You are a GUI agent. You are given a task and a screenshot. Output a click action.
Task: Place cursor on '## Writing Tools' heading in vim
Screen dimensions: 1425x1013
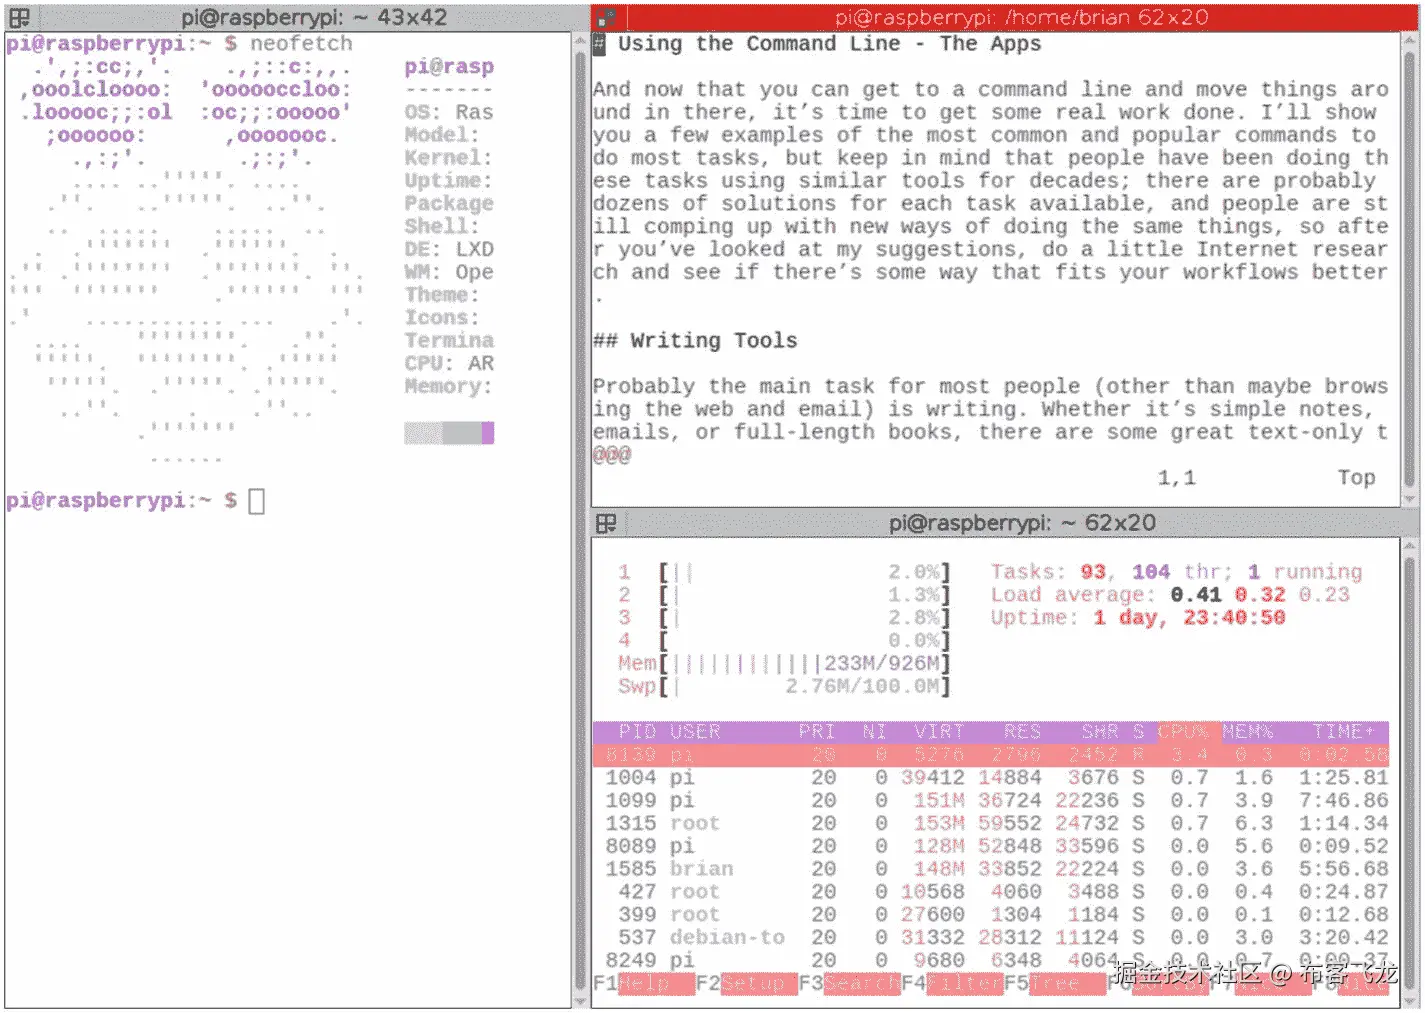point(695,341)
